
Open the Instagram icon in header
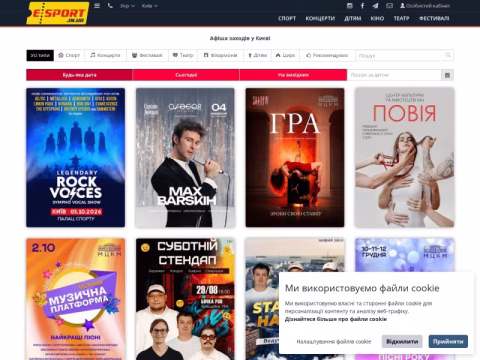click(350, 6)
